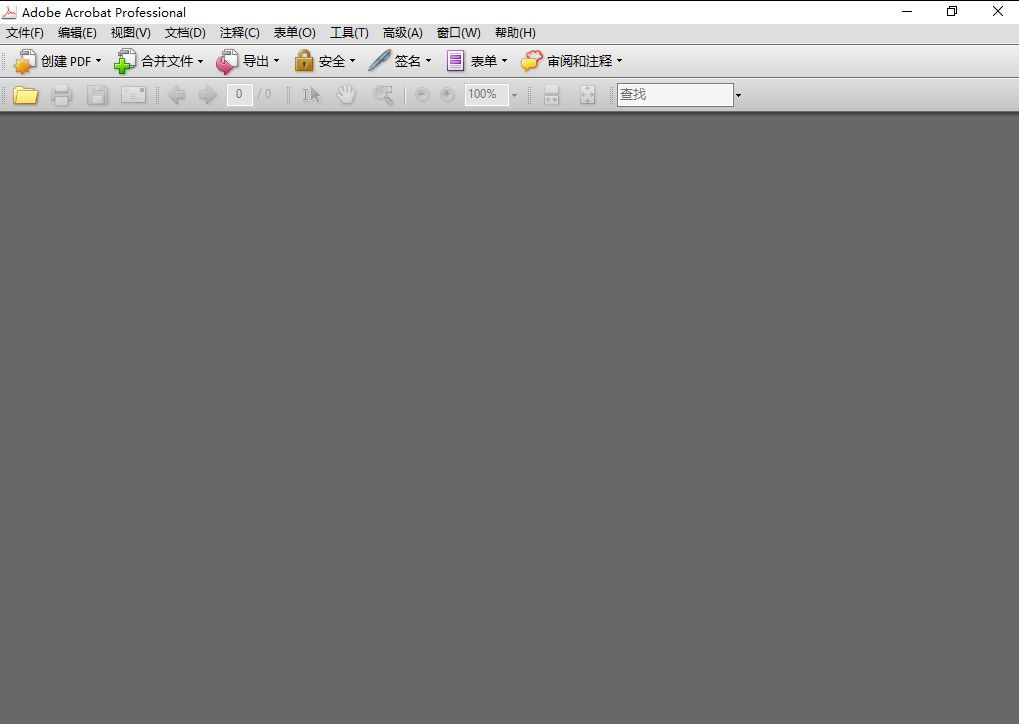
Task: Open the Security tool icon
Action: pyautogui.click(x=302, y=61)
